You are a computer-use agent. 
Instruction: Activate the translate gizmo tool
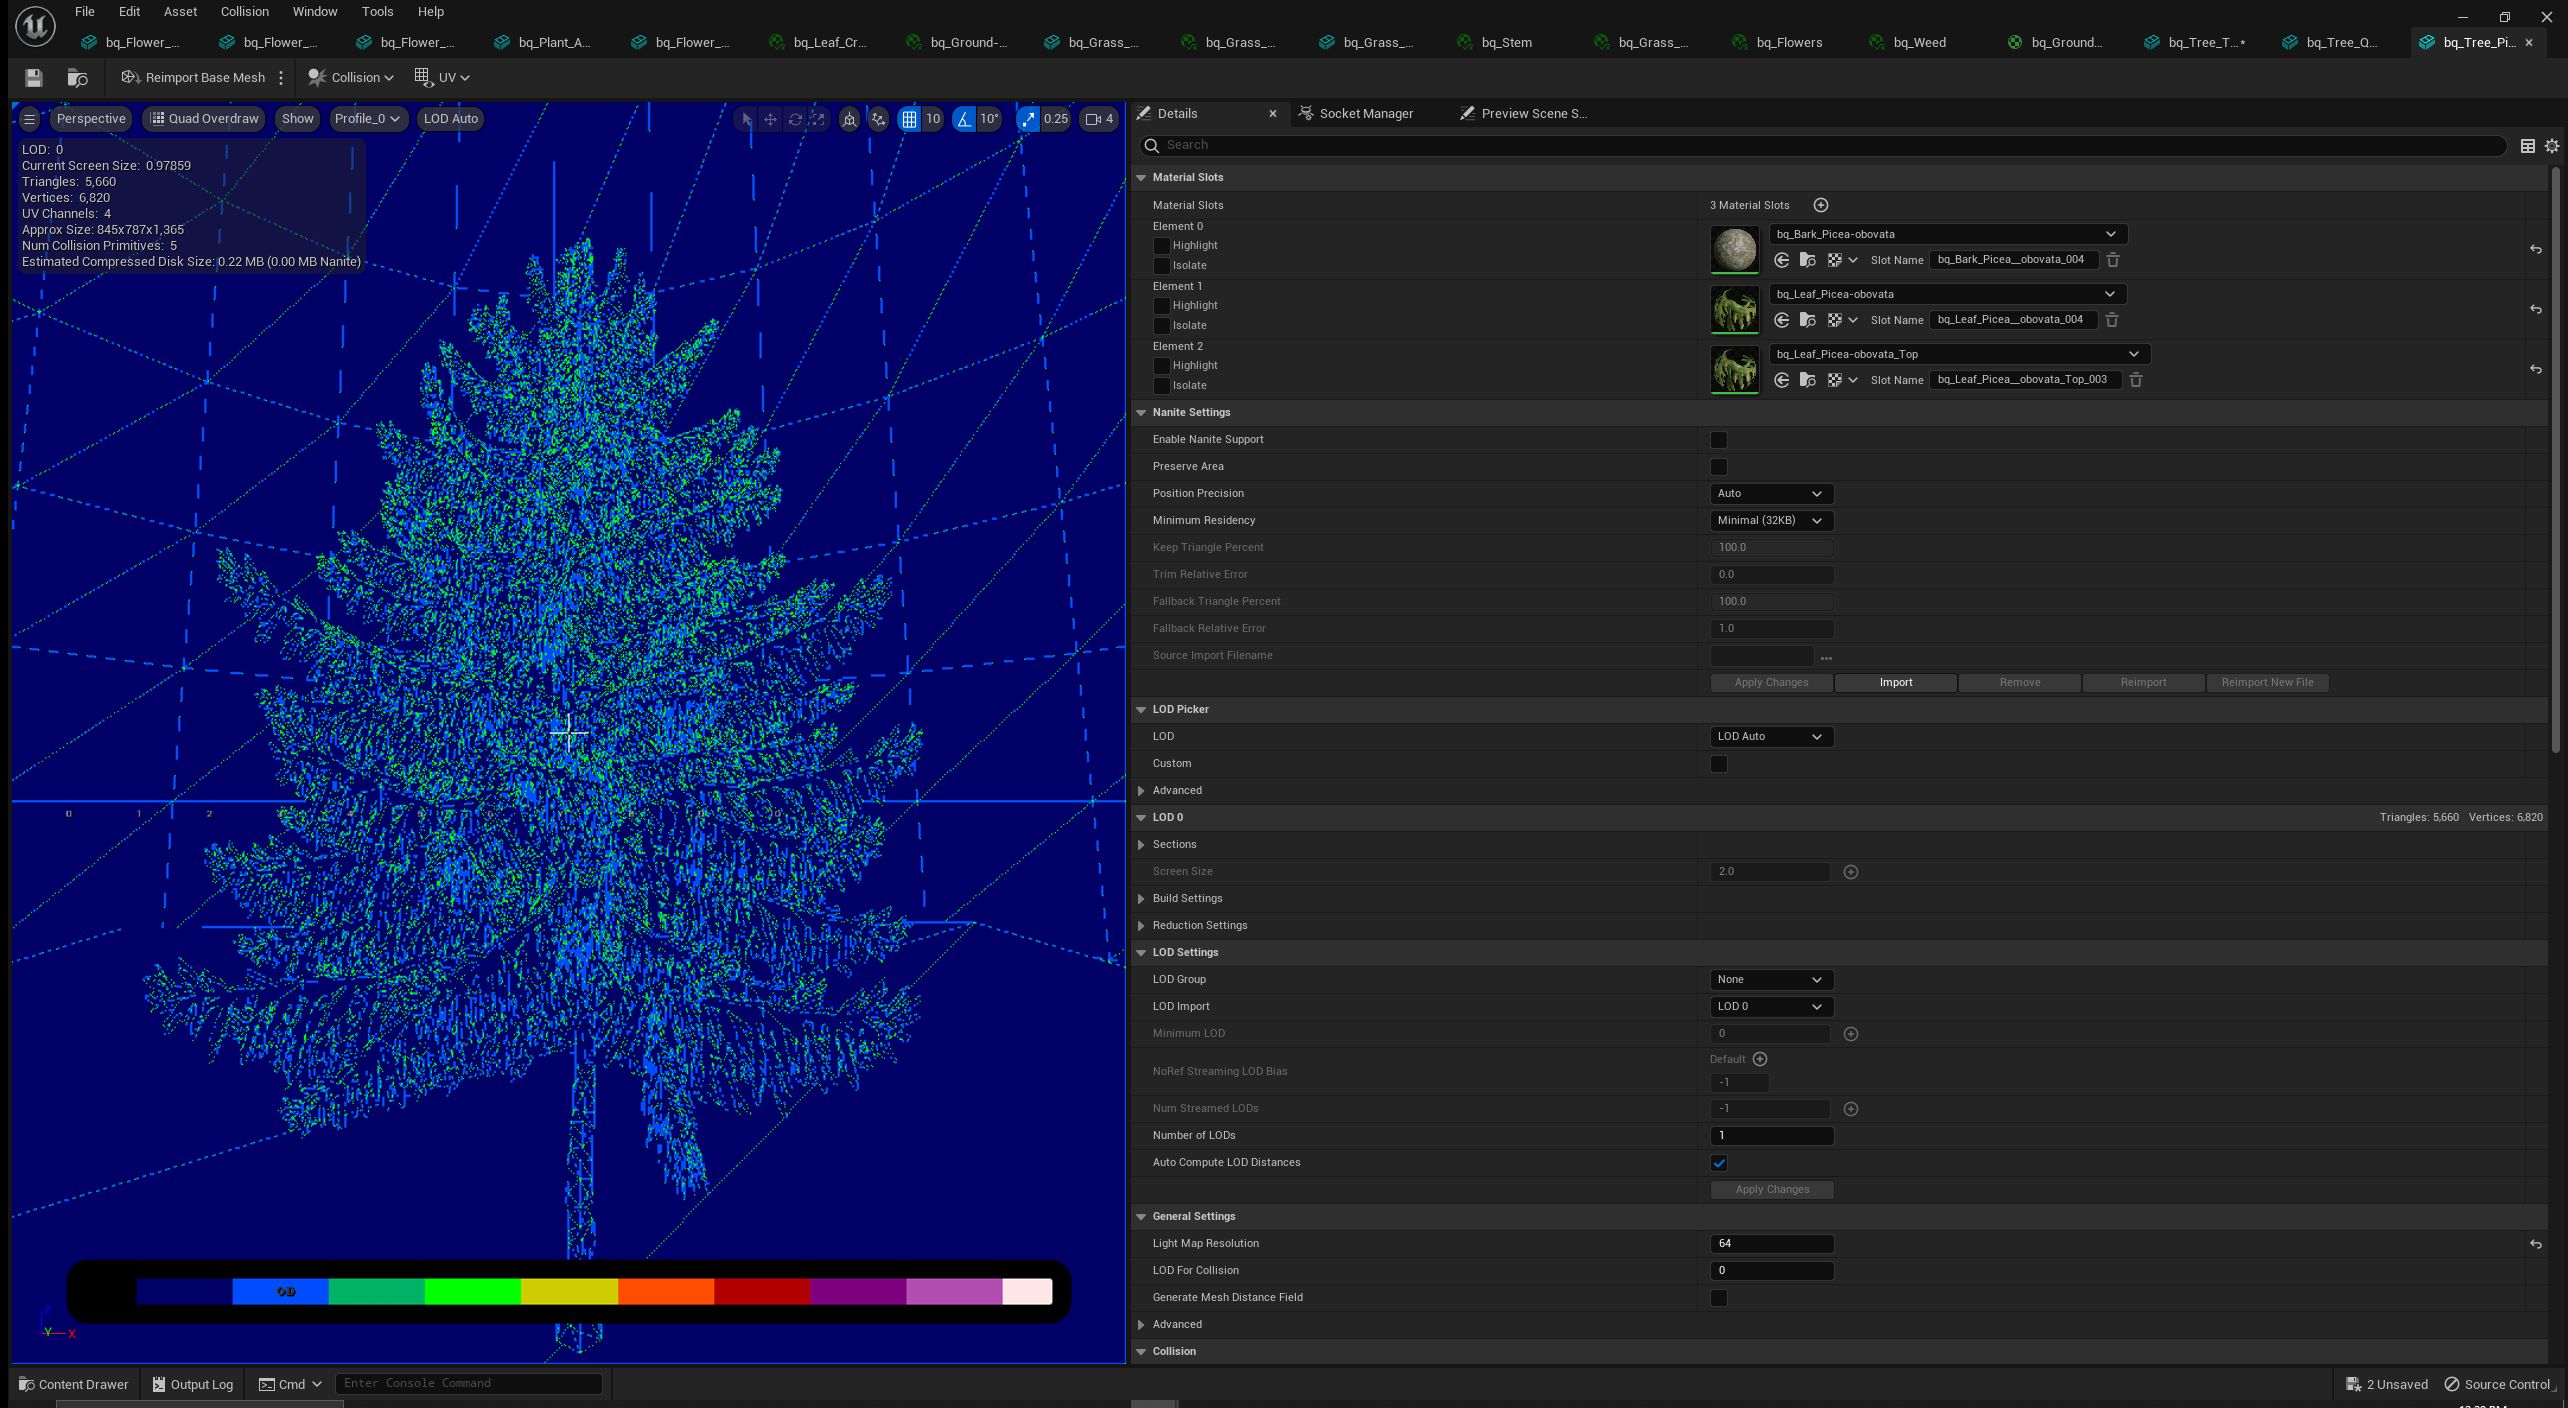click(770, 119)
